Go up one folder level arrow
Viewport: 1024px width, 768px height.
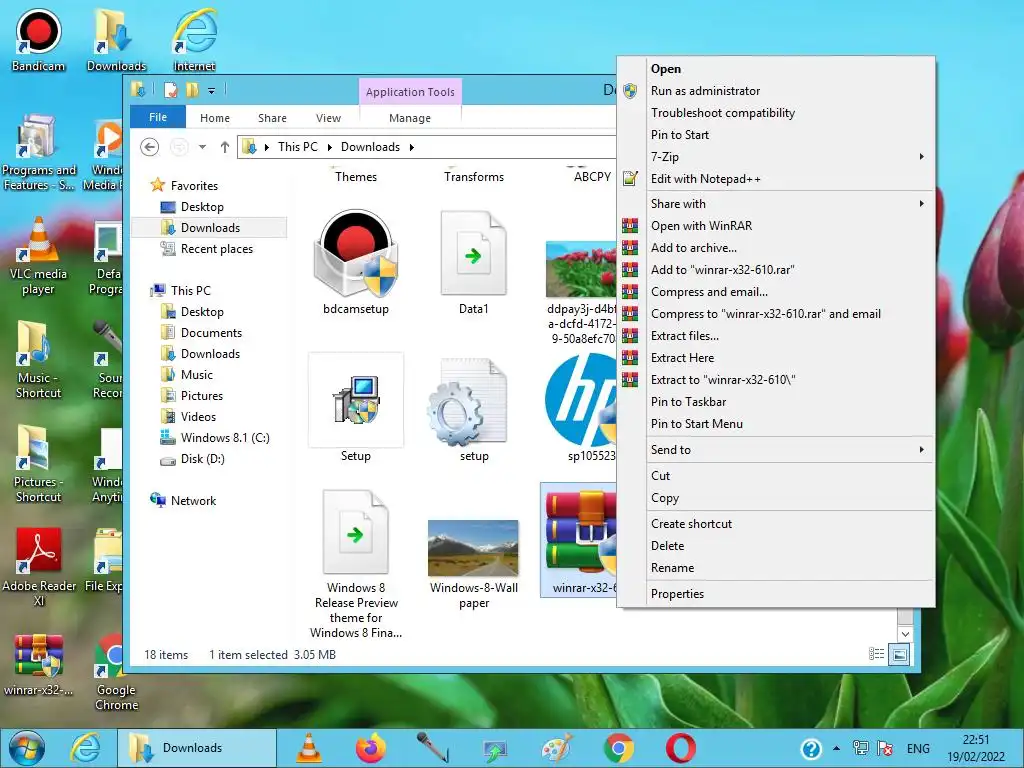[x=225, y=147]
